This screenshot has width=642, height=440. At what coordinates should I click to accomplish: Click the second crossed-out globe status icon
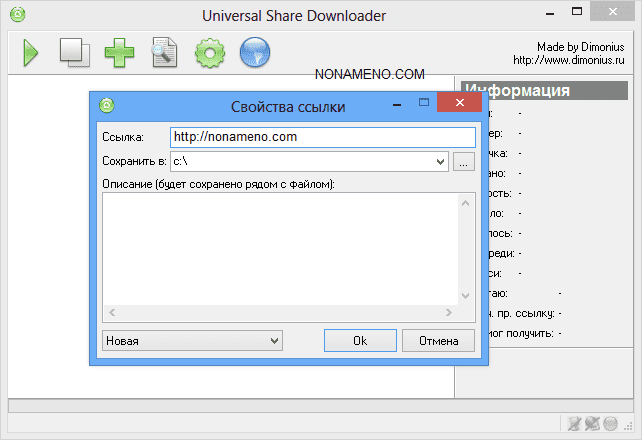pos(591,425)
